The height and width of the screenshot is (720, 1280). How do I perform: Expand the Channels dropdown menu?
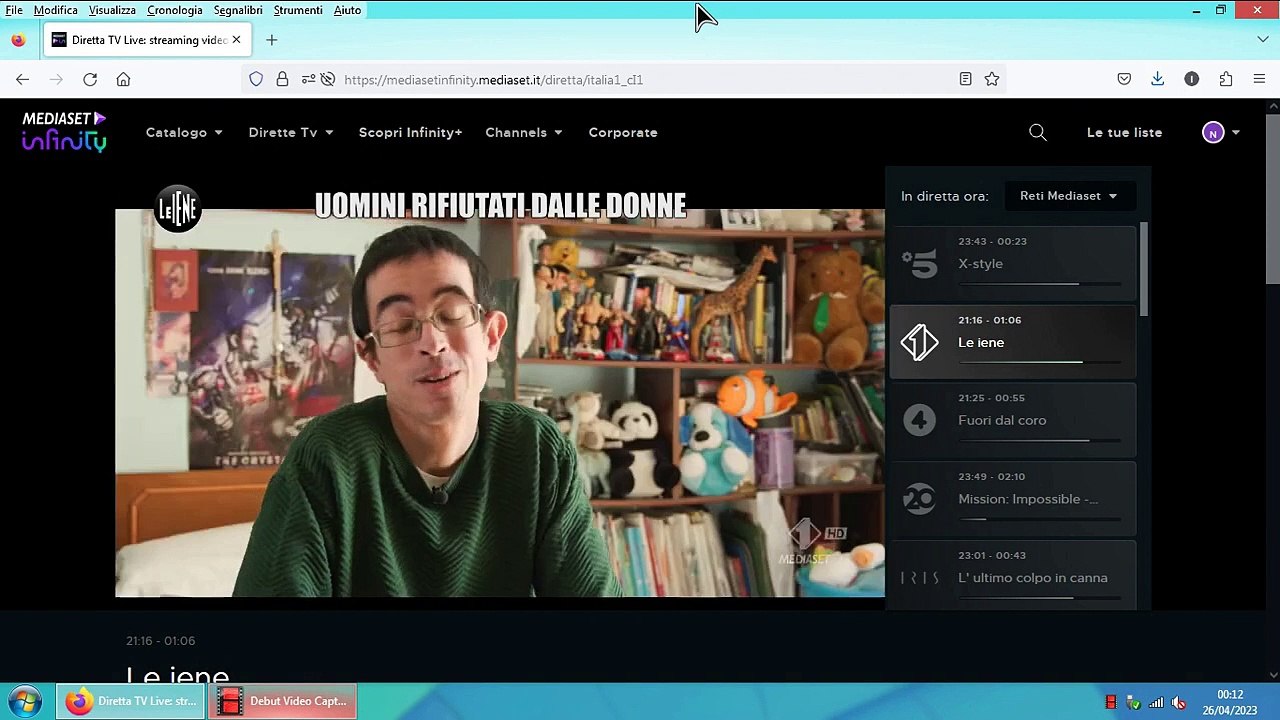point(524,132)
